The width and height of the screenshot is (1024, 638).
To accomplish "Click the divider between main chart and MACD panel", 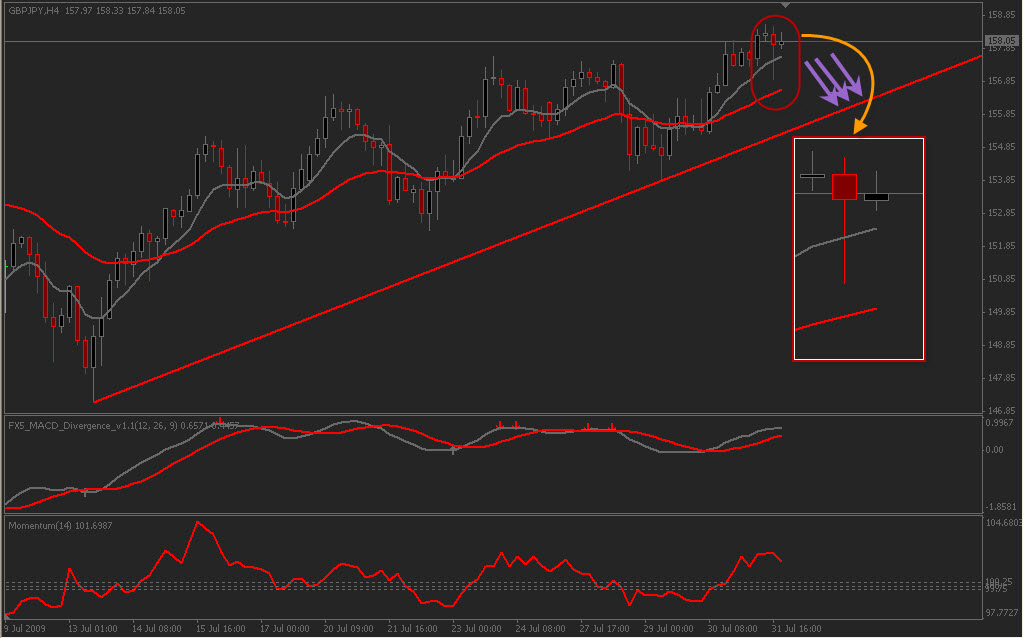I will point(490,414).
